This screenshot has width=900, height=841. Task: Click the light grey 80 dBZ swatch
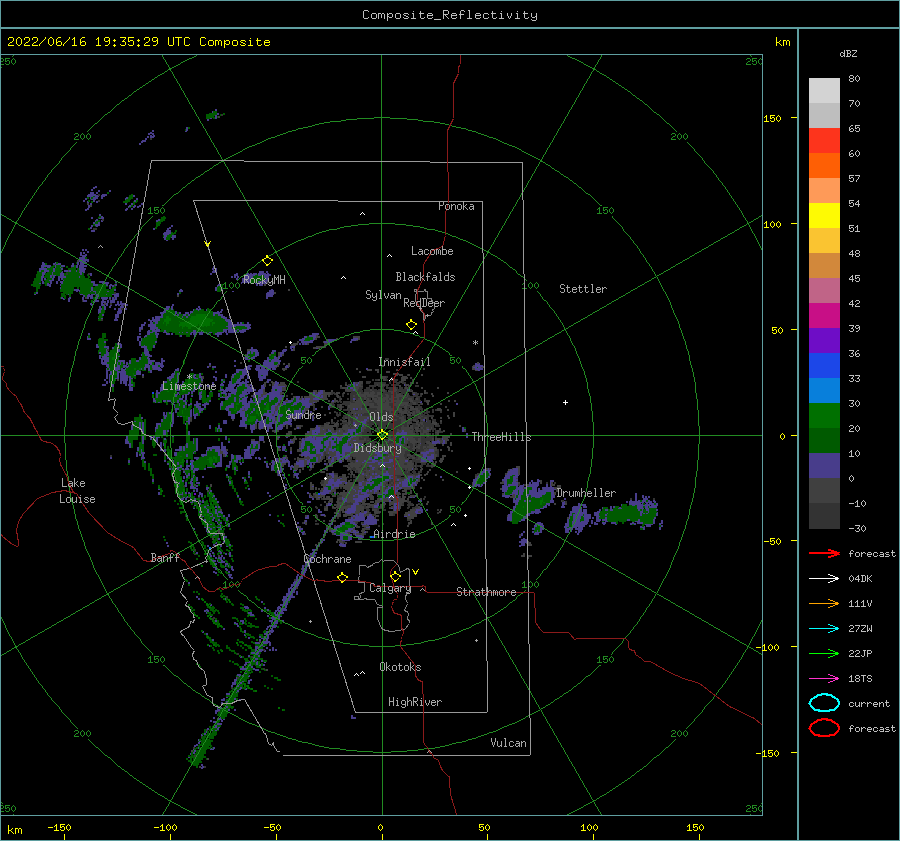coord(824,90)
